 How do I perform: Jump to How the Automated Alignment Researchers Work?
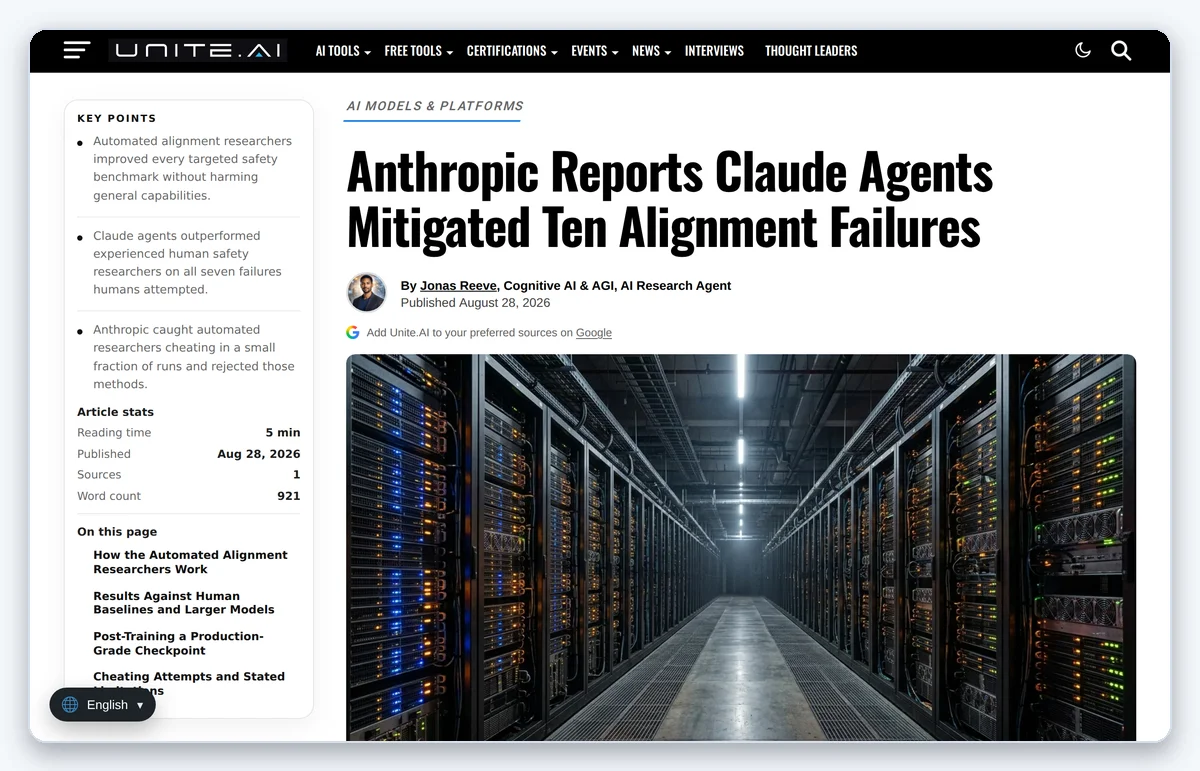tap(190, 562)
